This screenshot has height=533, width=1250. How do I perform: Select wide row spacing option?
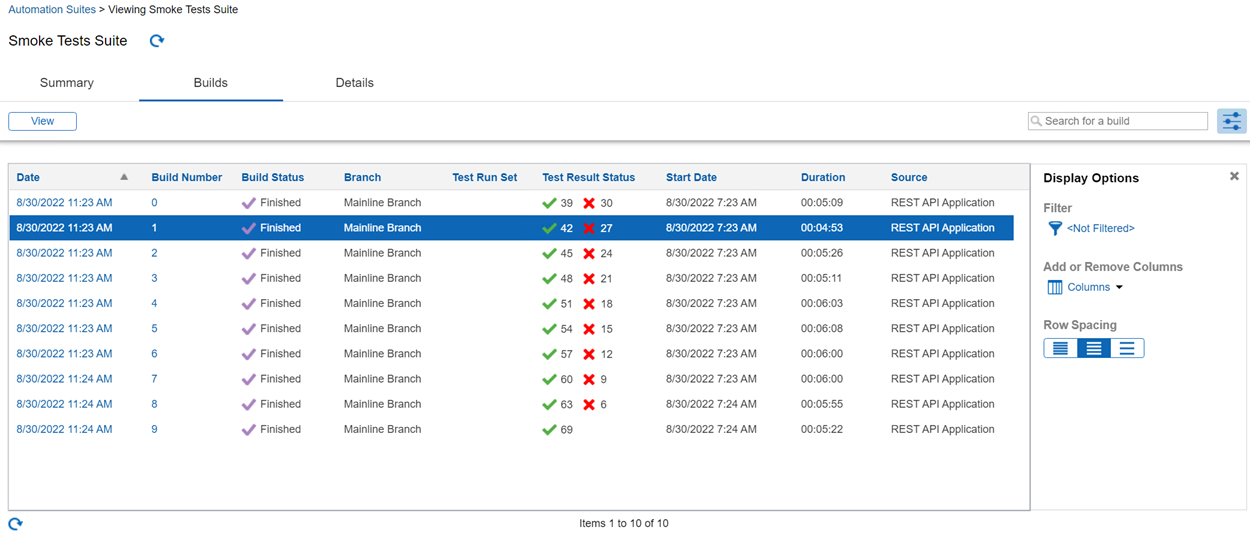pyautogui.click(x=1127, y=348)
